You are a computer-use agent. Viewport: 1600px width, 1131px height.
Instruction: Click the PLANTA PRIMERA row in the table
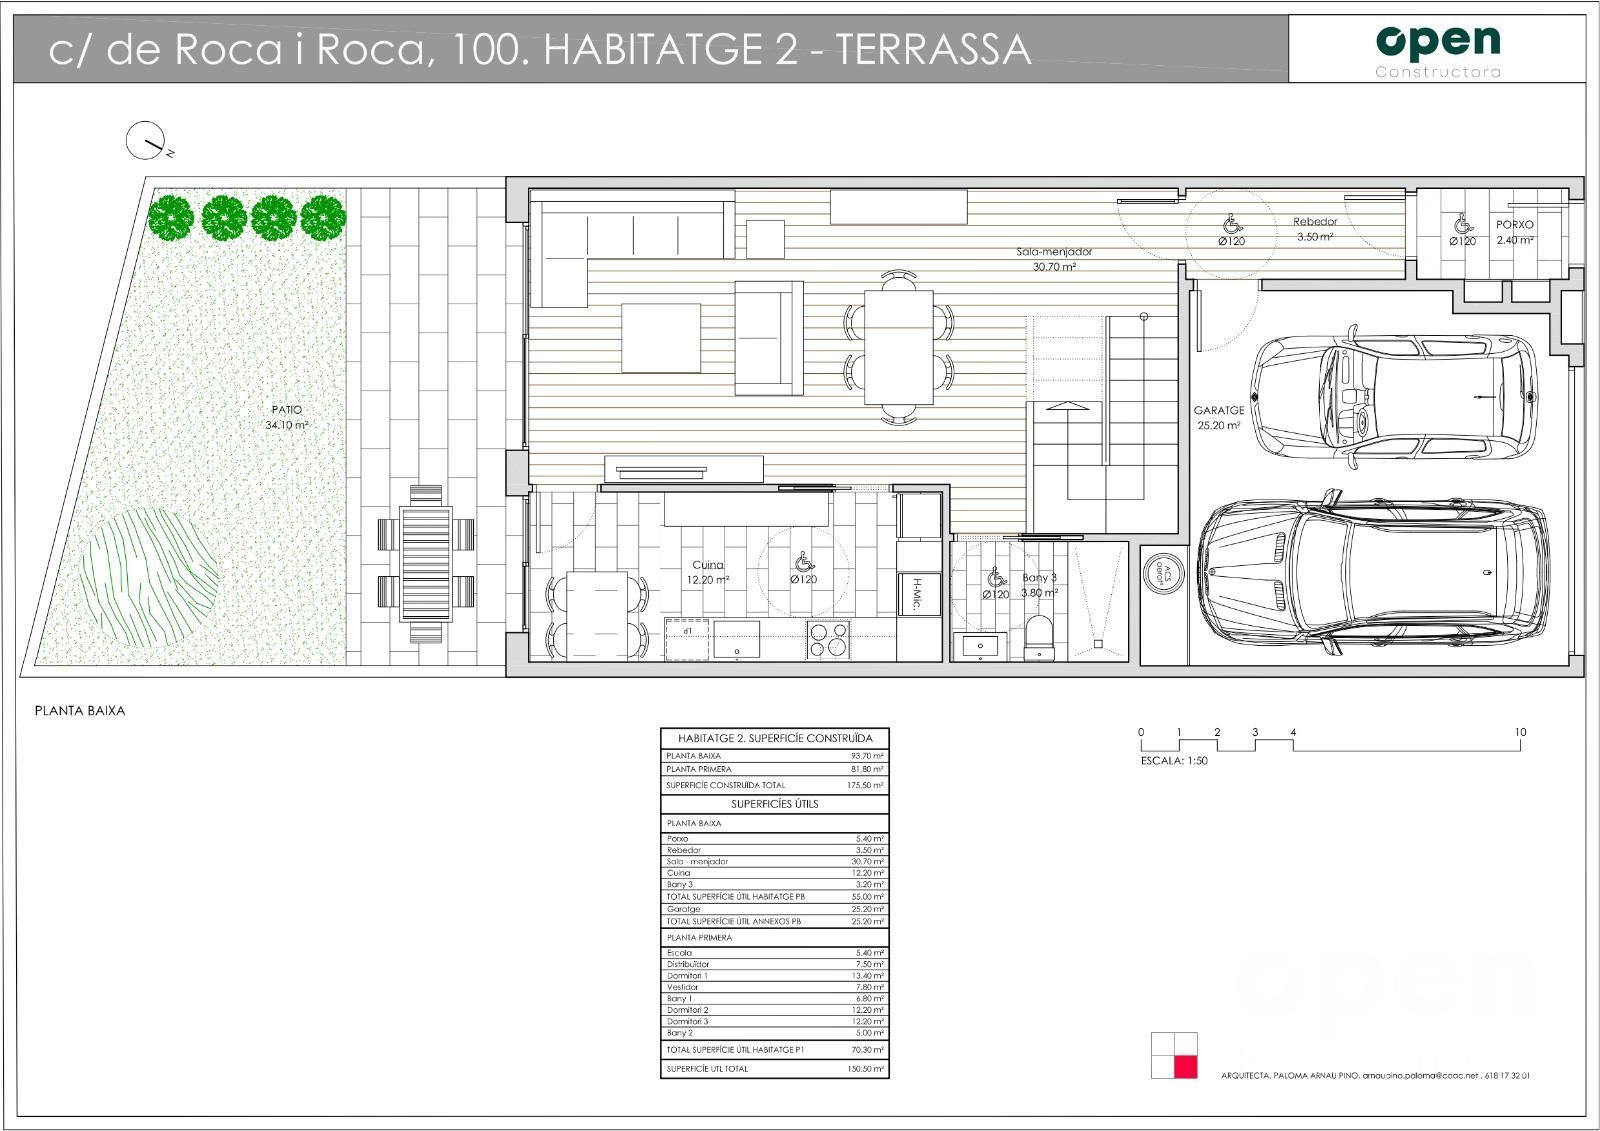coord(700,768)
